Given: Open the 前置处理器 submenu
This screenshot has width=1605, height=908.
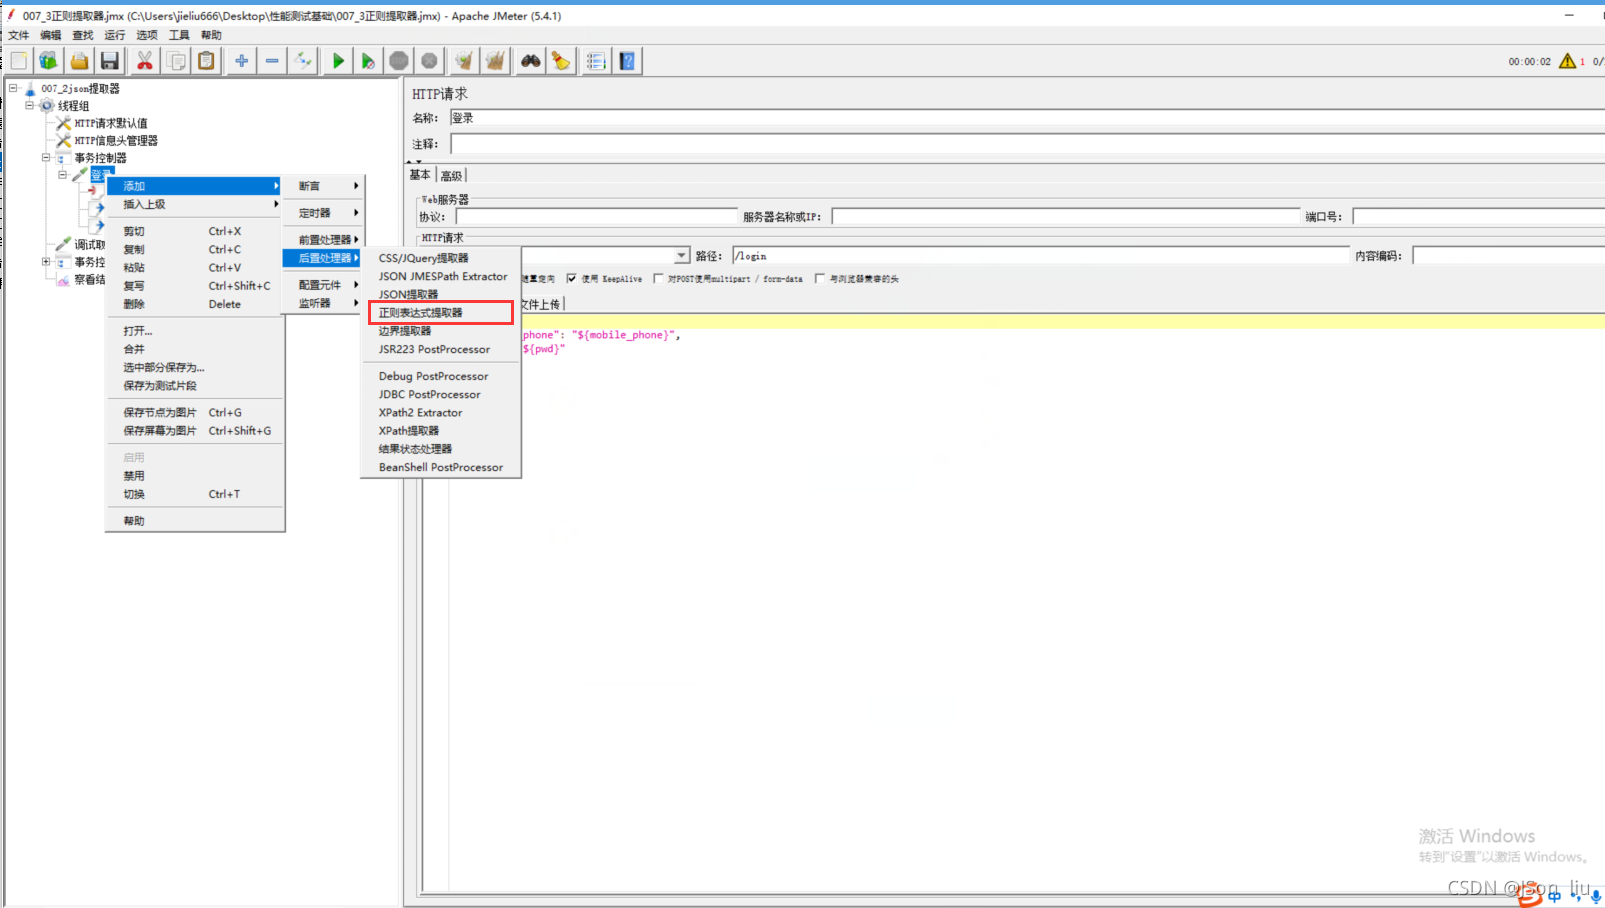Looking at the screenshot, I should [323, 240].
